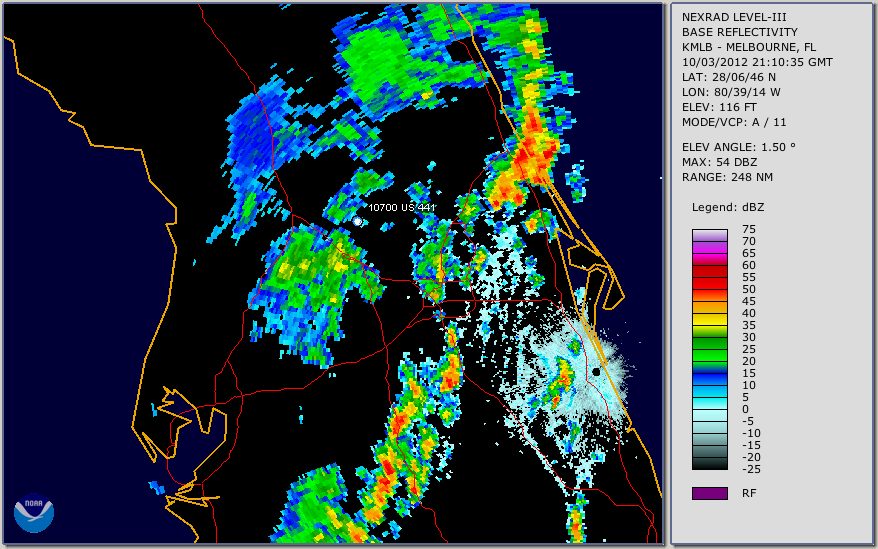Click the '50' value on the legend

tap(749, 289)
